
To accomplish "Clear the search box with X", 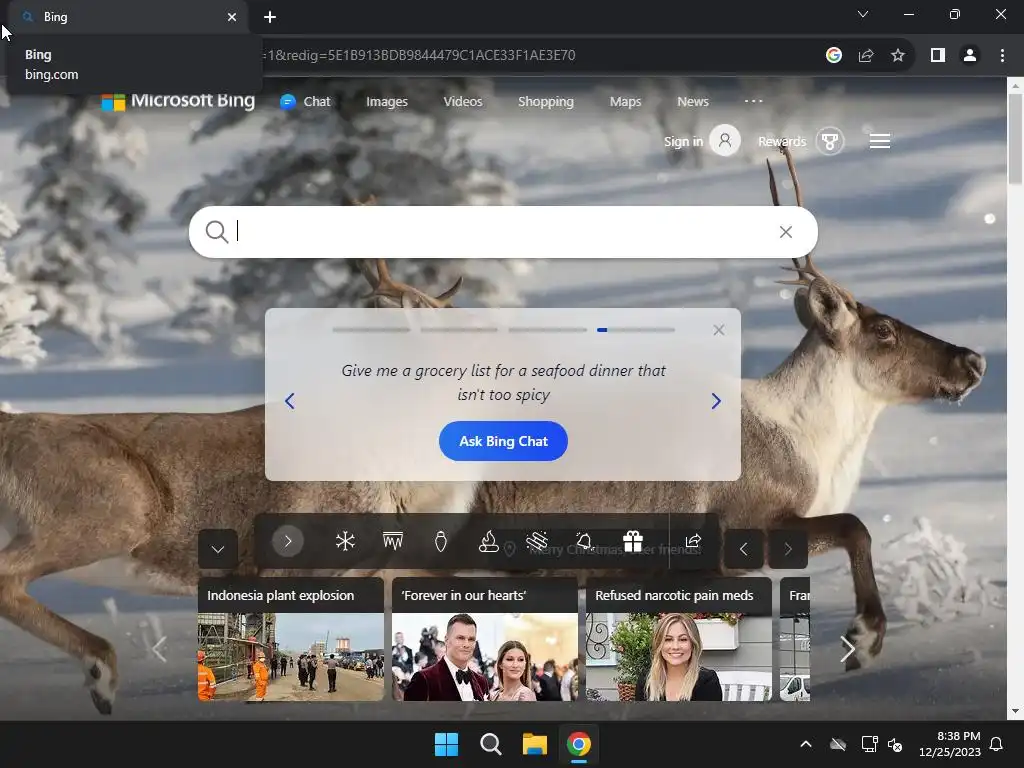I will tap(786, 232).
